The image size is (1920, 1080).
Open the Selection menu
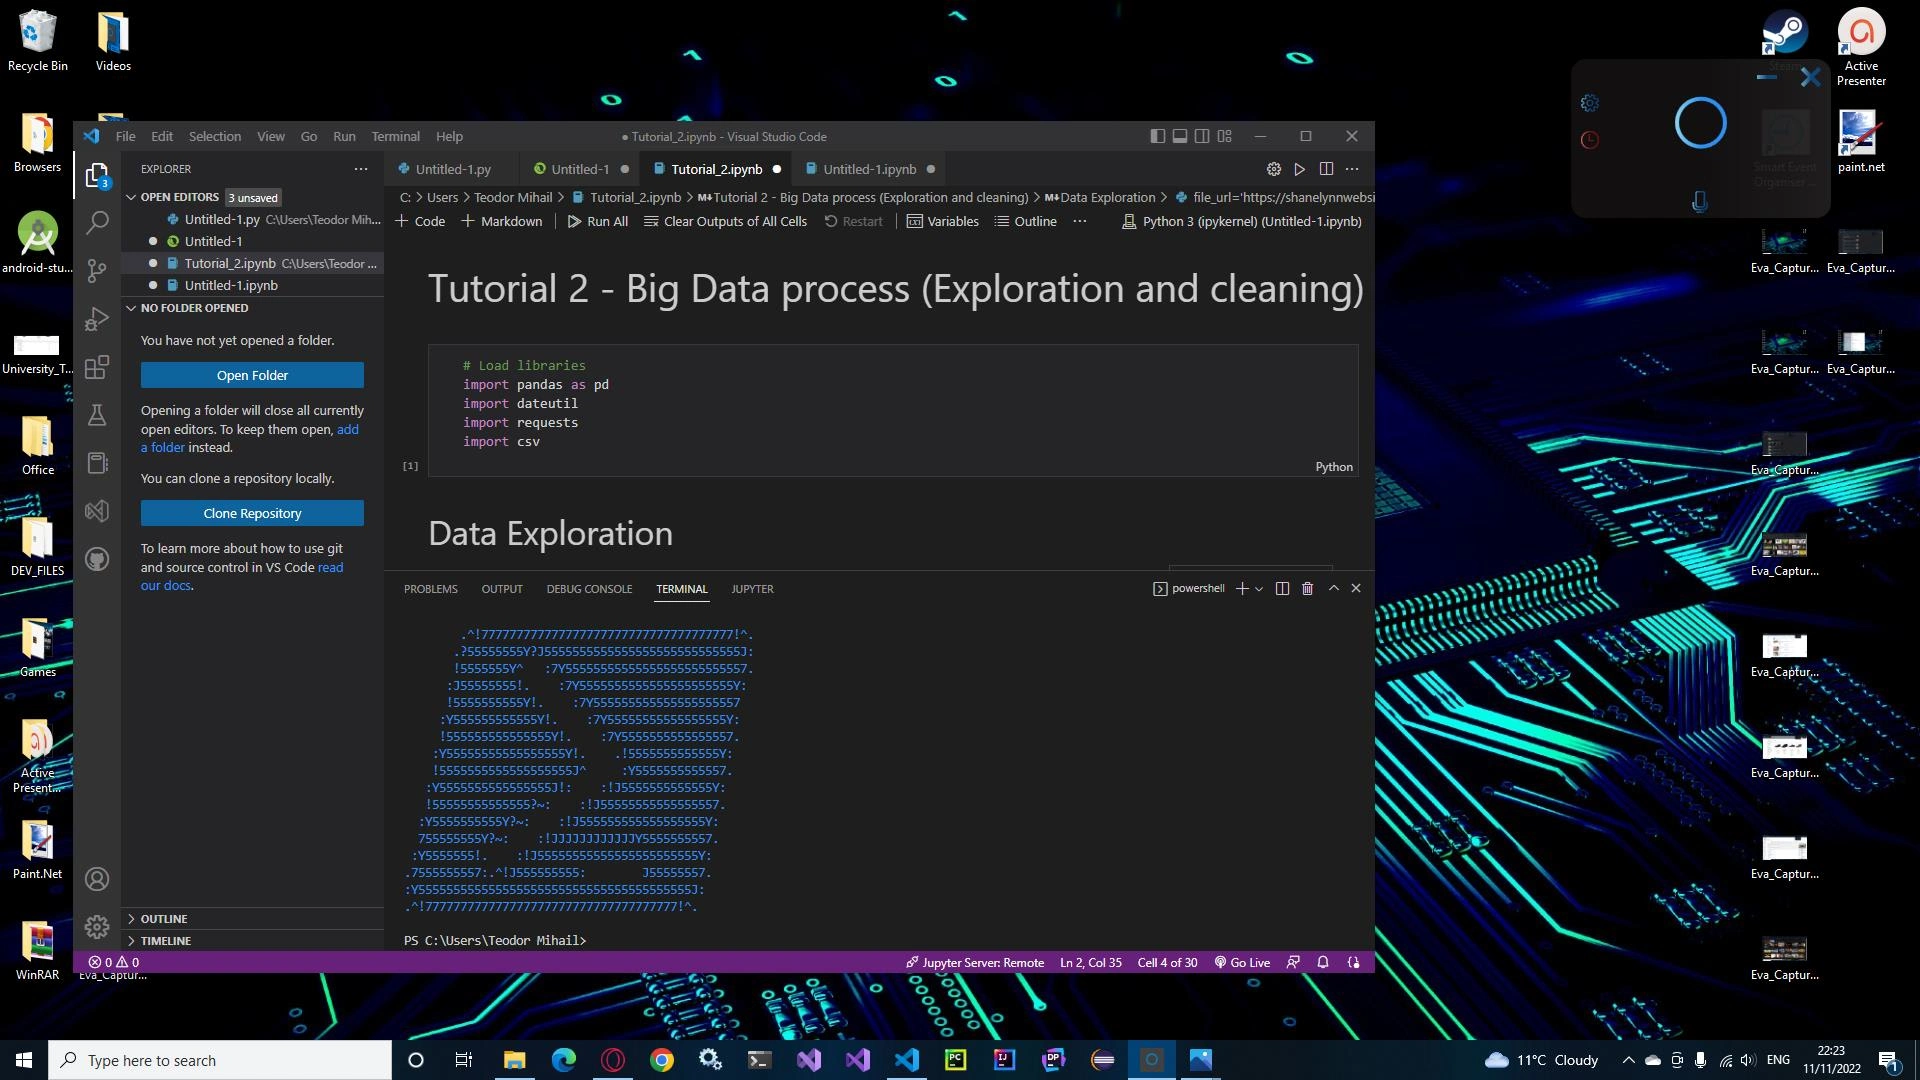215,136
